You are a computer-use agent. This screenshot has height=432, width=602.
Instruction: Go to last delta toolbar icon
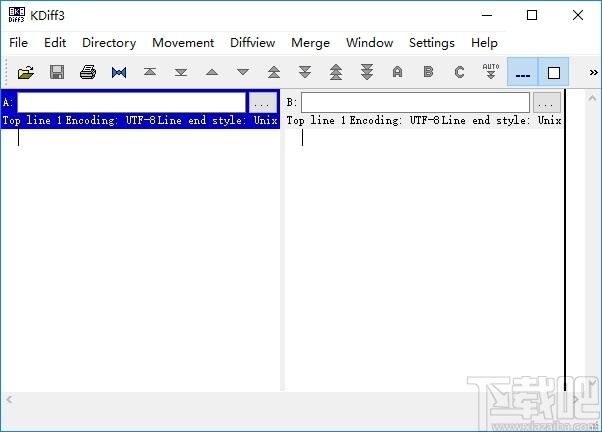click(181, 72)
